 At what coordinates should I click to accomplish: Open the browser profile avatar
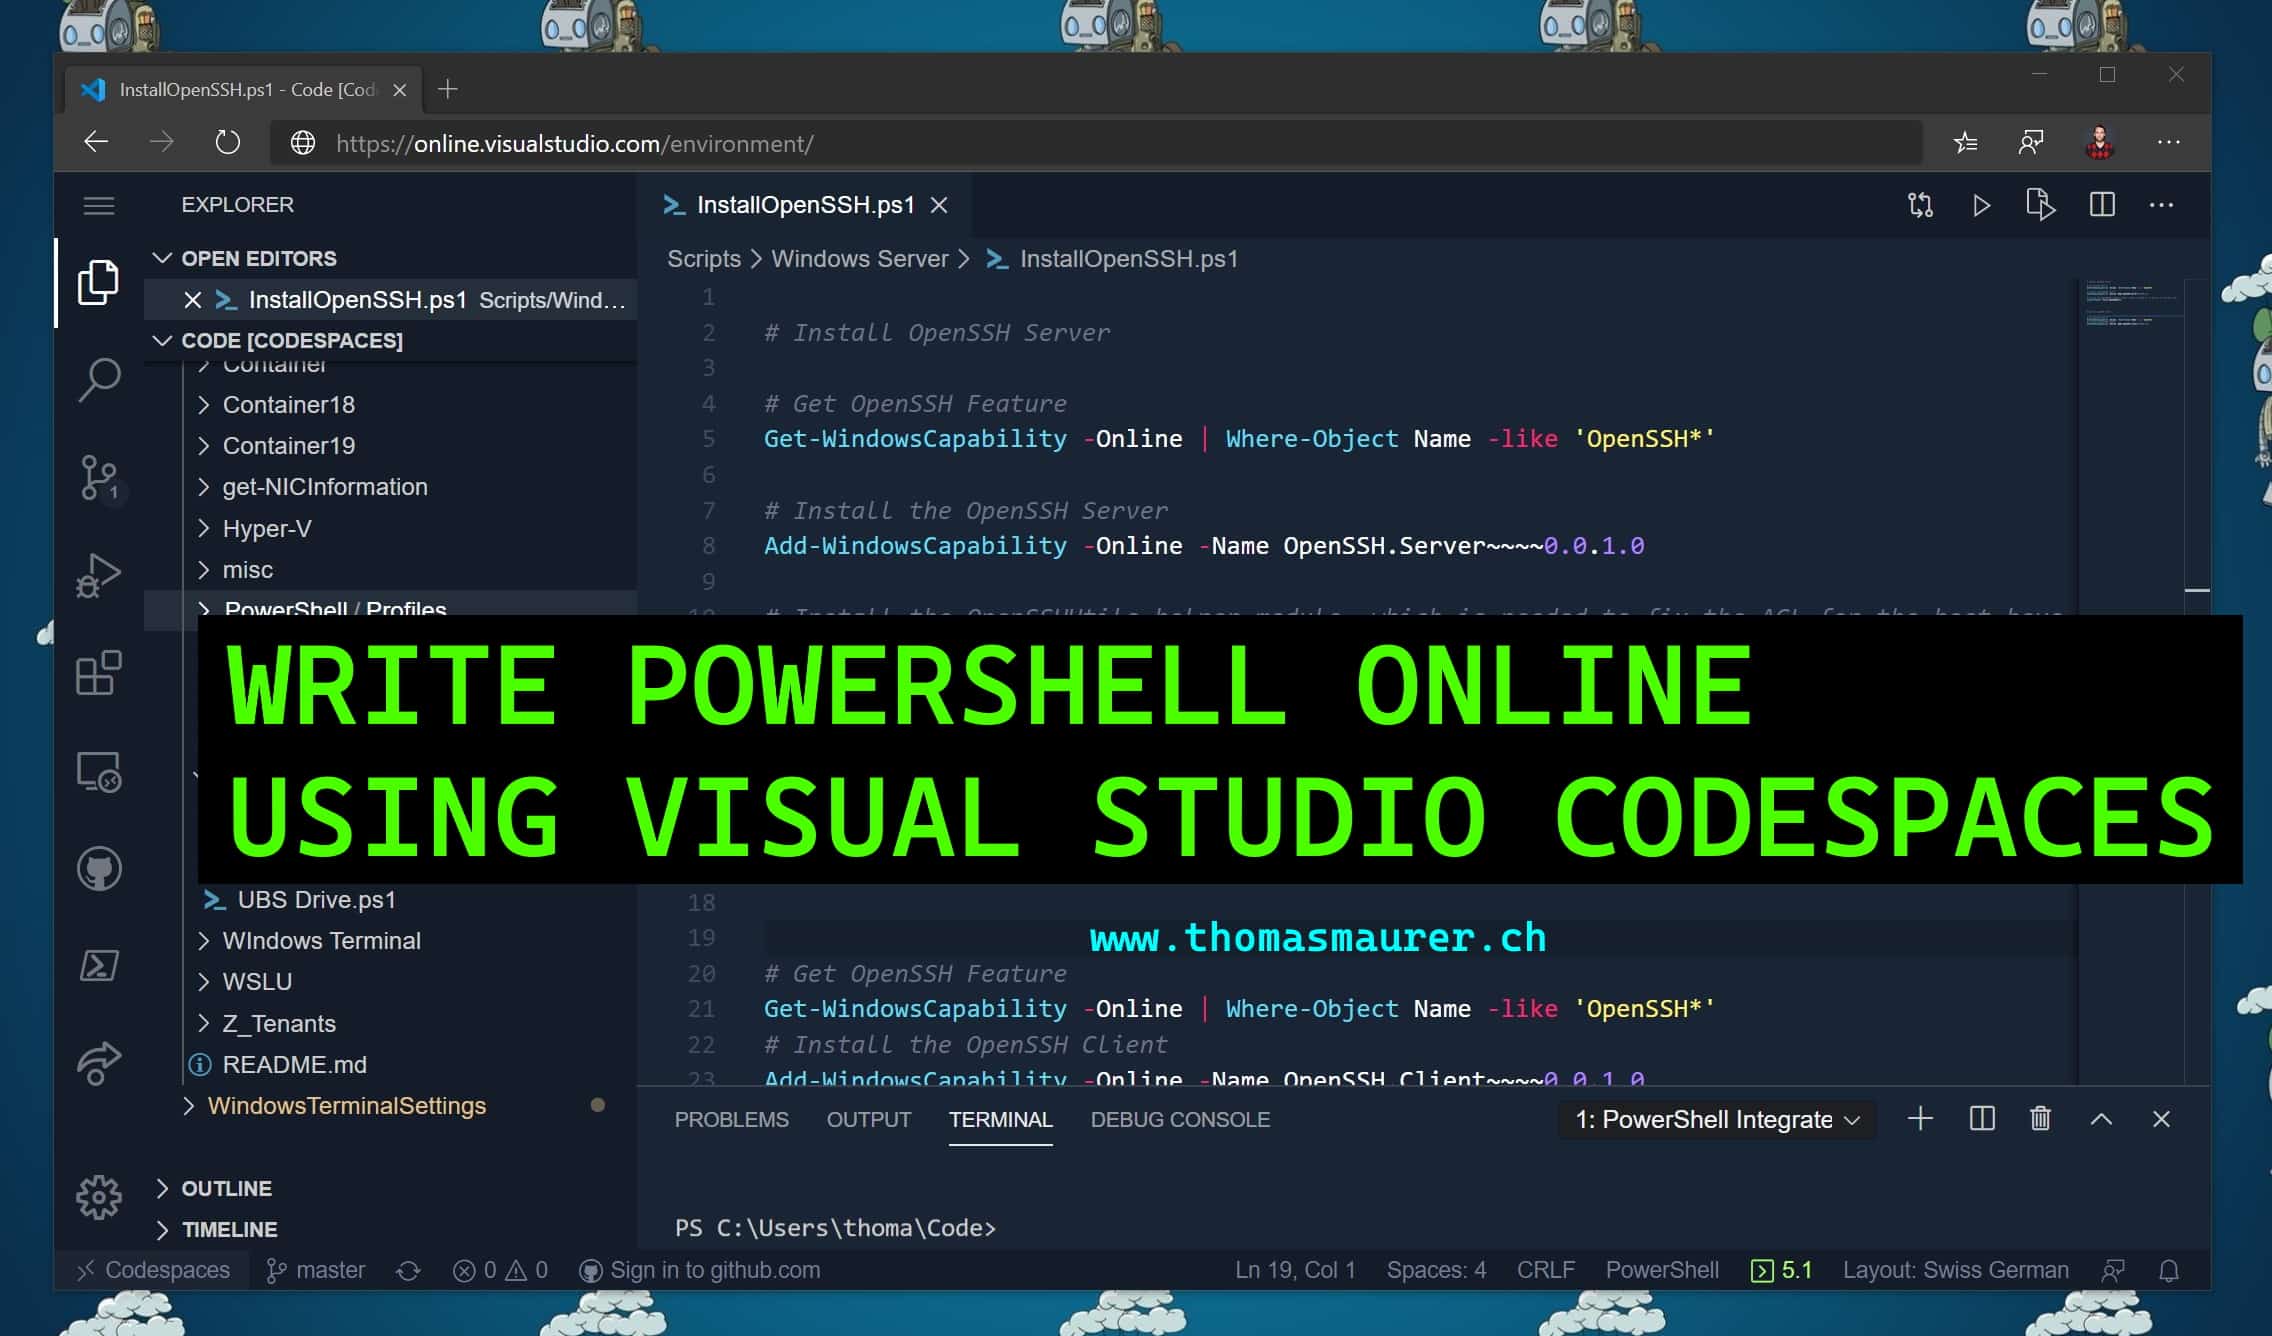pos(2099,142)
